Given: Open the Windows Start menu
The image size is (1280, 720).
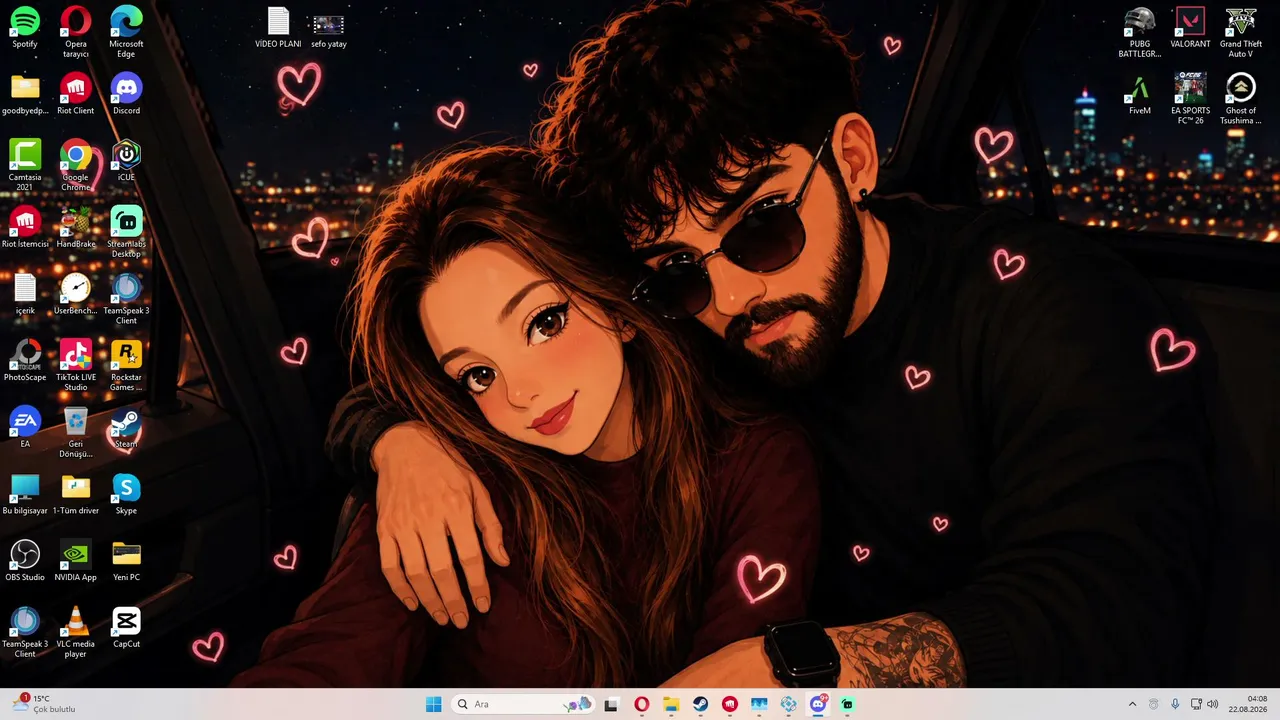Looking at the screenshot, I should point(433,704).
